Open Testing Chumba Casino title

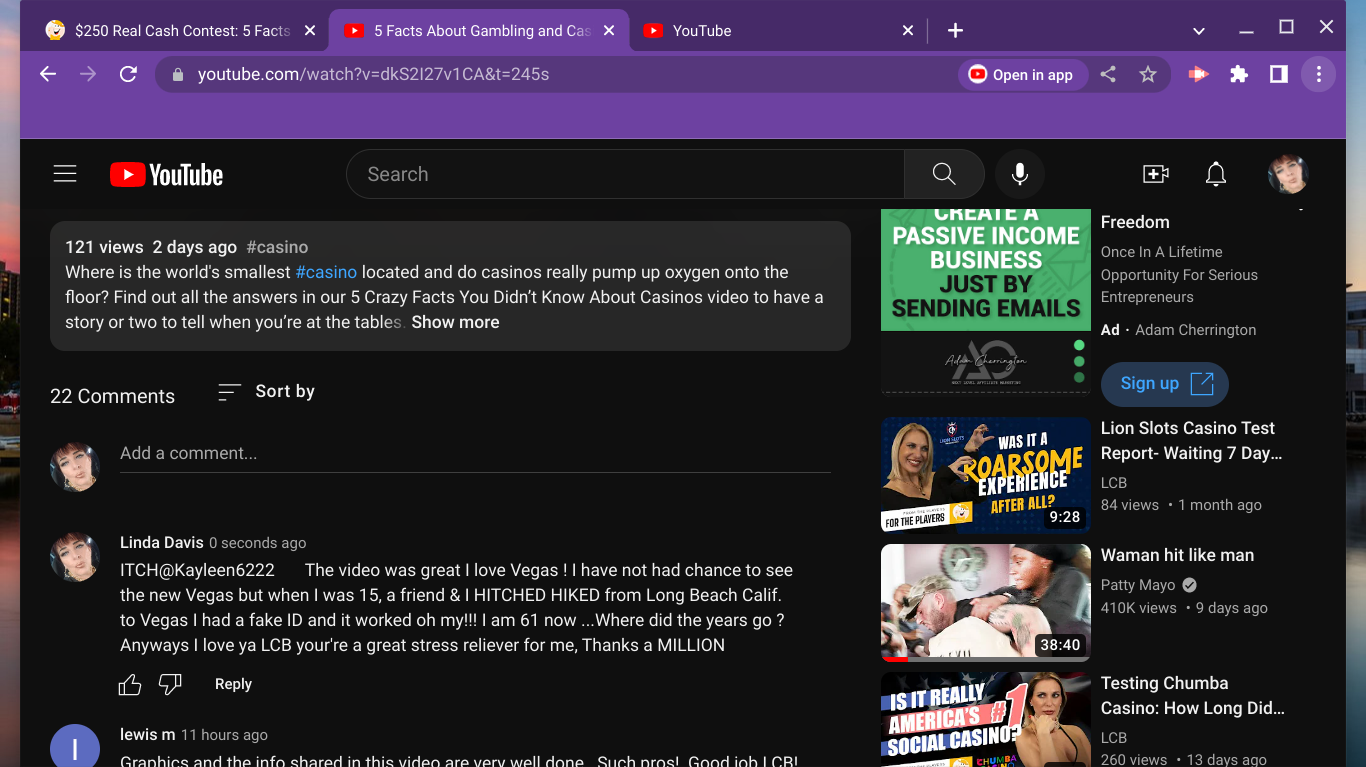click(1193, 696)
